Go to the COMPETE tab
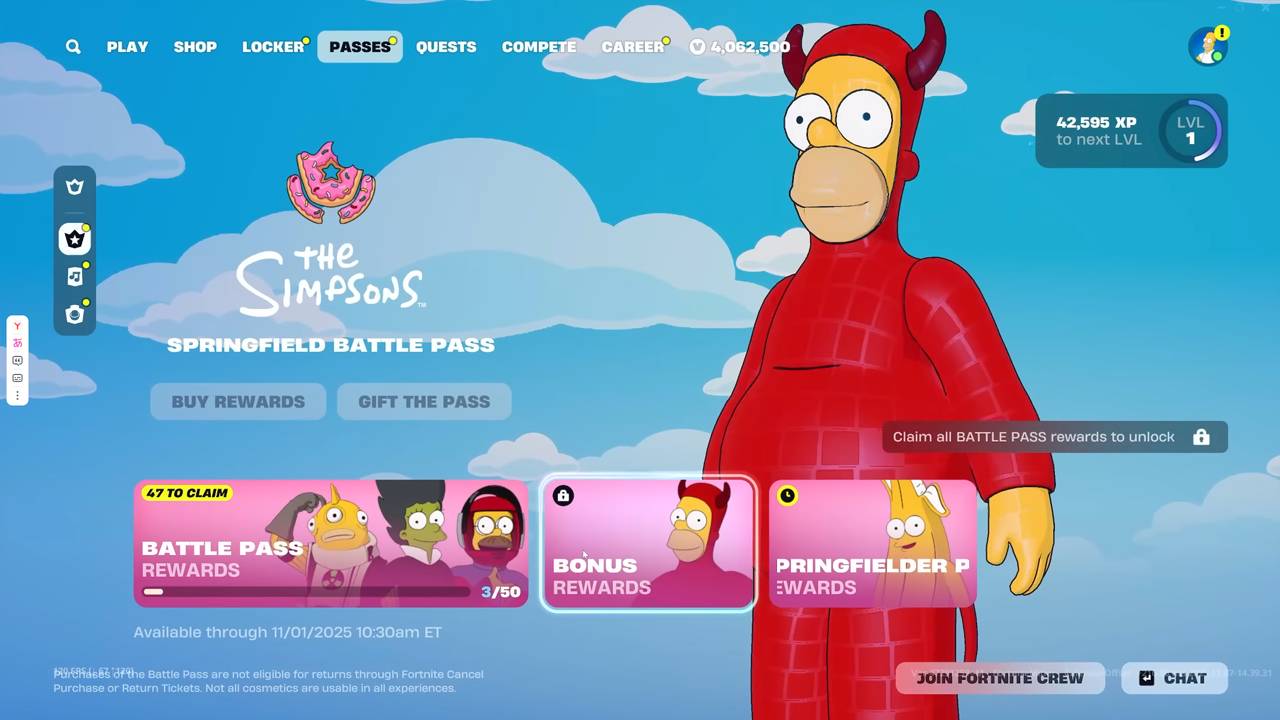Screen dimensions: 1280x720 (x=539, y=47)
